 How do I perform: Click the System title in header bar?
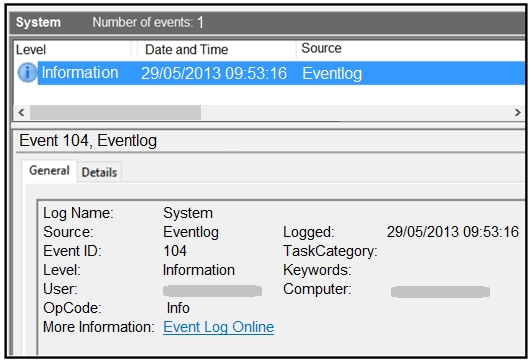point(38,22)
